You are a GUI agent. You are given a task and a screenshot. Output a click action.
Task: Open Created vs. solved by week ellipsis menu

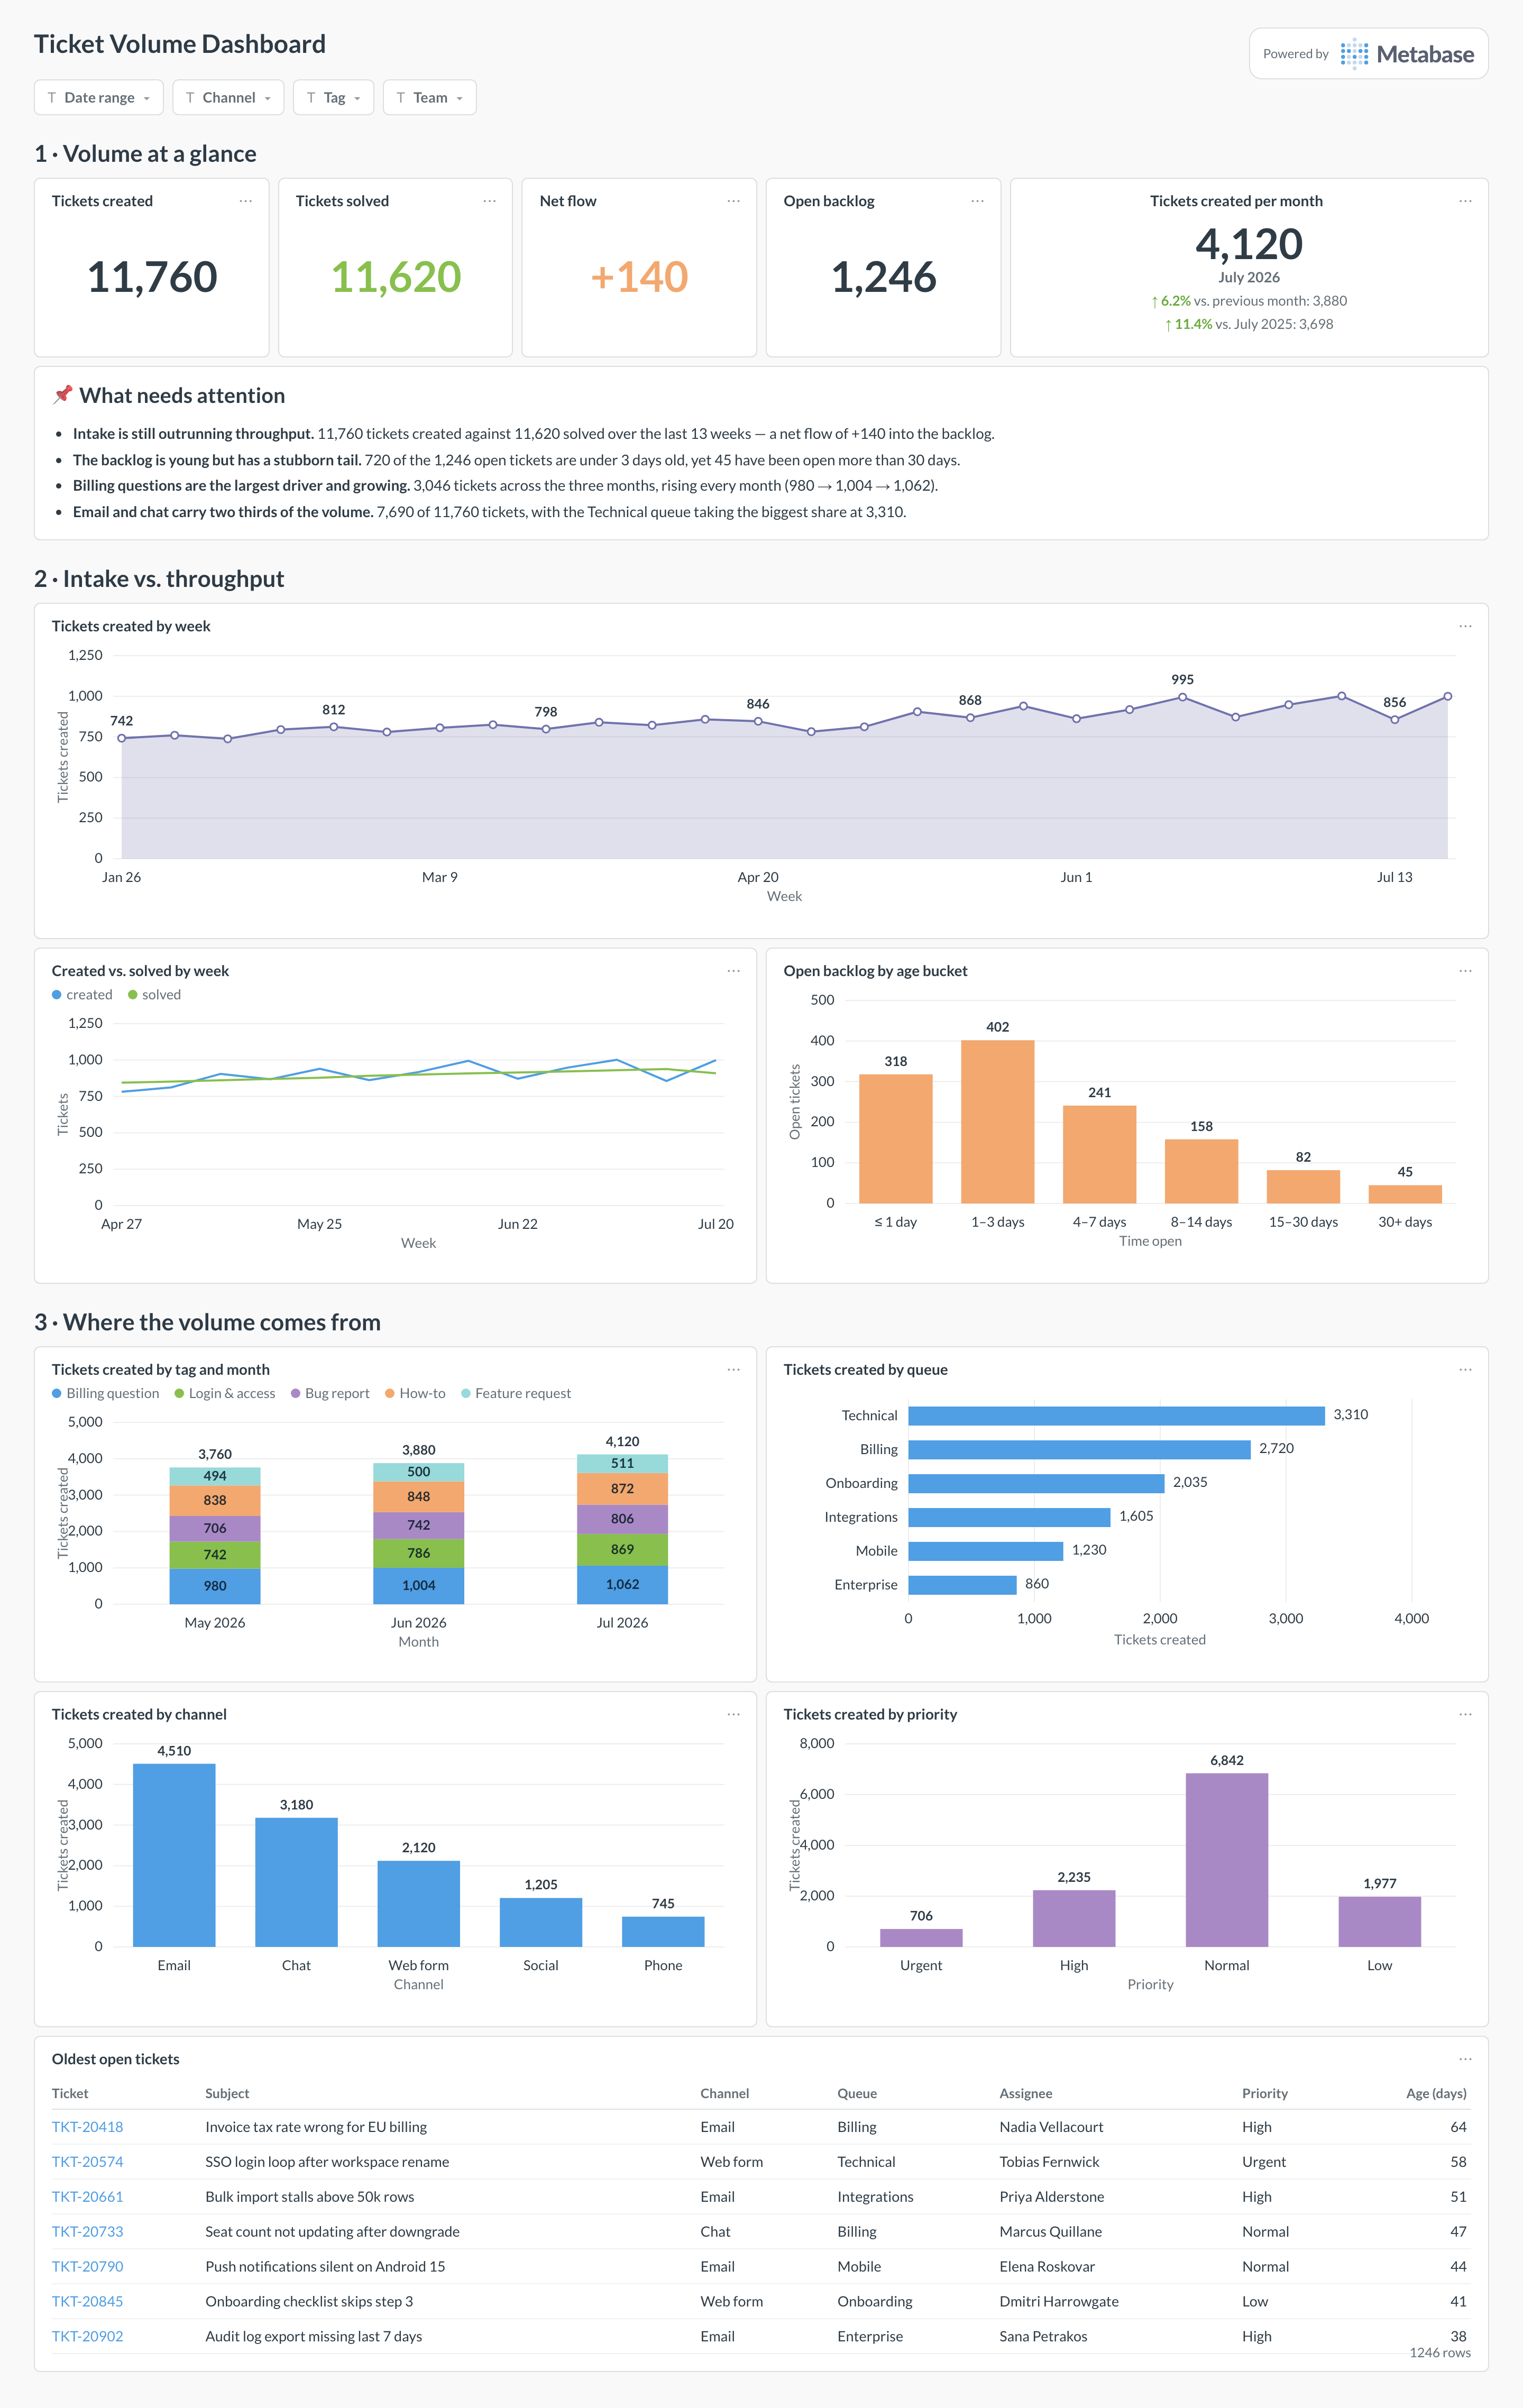[734, 971]
